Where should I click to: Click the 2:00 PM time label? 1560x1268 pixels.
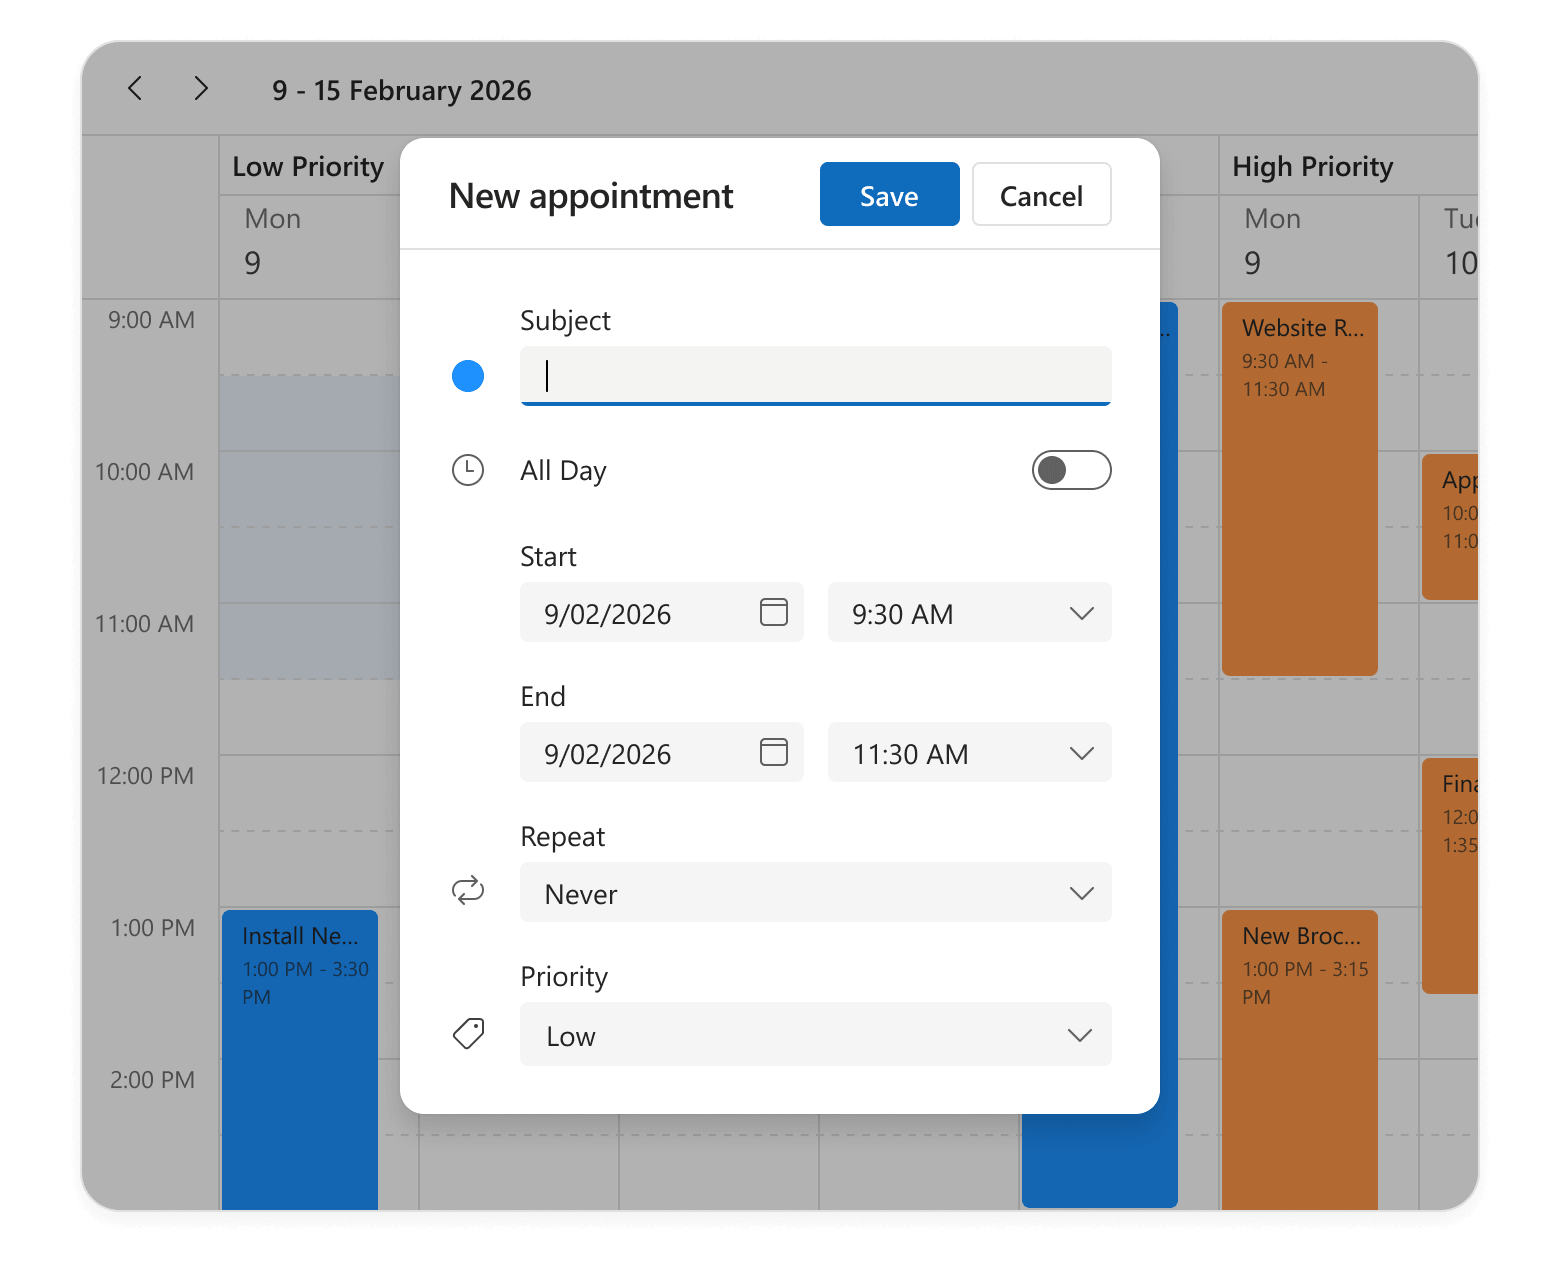[152, 1080]
